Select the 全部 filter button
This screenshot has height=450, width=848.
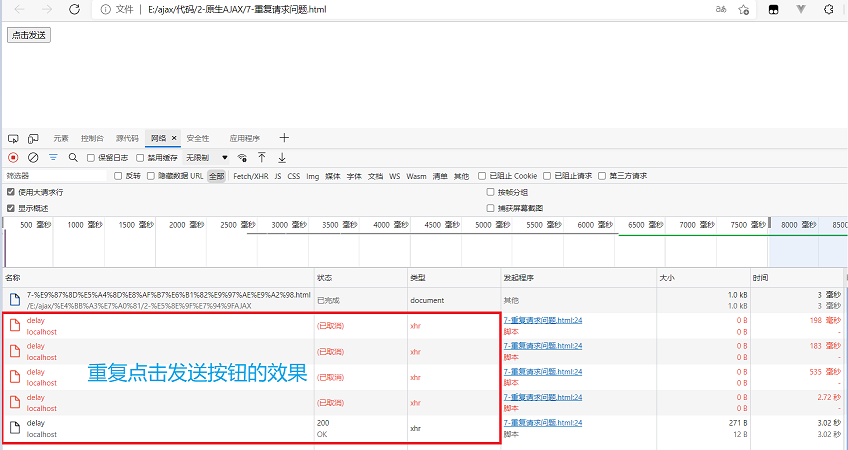click(216, 176)
